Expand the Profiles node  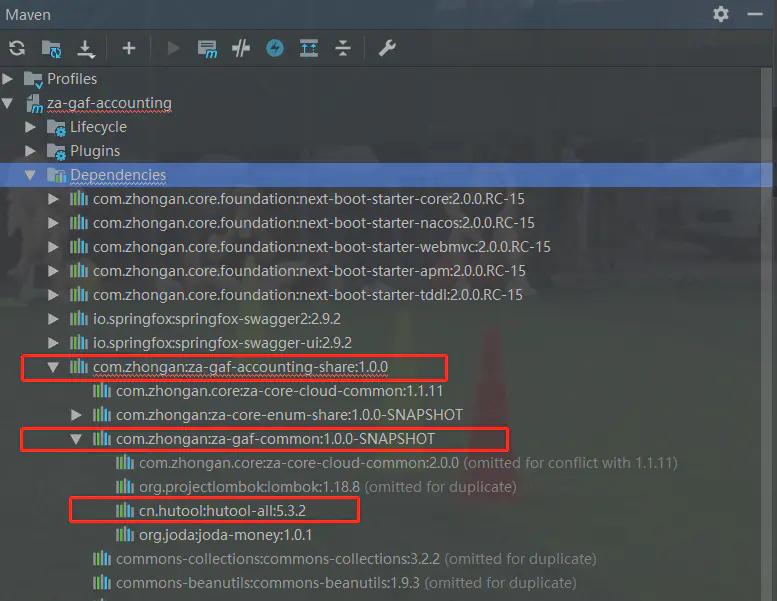click(8, 78)
